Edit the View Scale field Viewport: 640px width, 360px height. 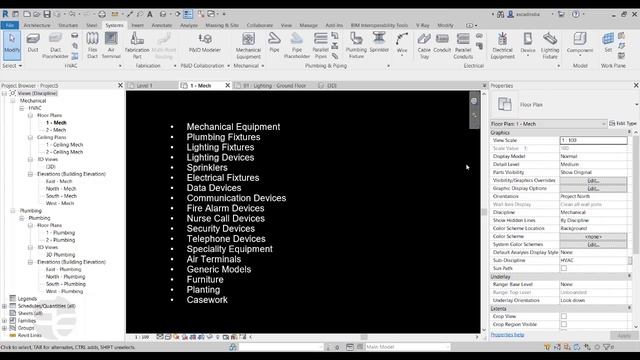593,140
